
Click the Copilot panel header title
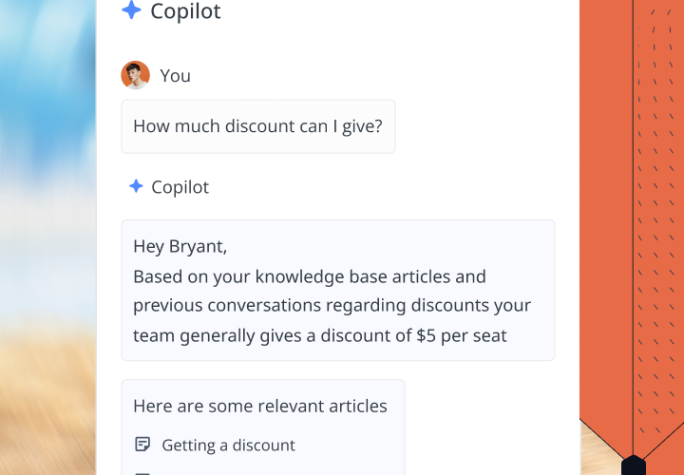[185, 12]
